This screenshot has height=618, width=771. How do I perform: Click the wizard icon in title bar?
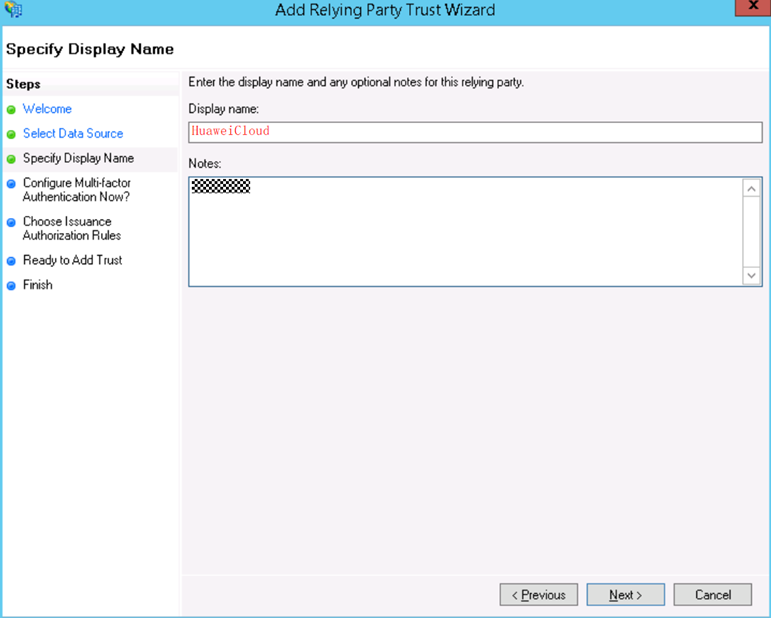tap(13, 9)
